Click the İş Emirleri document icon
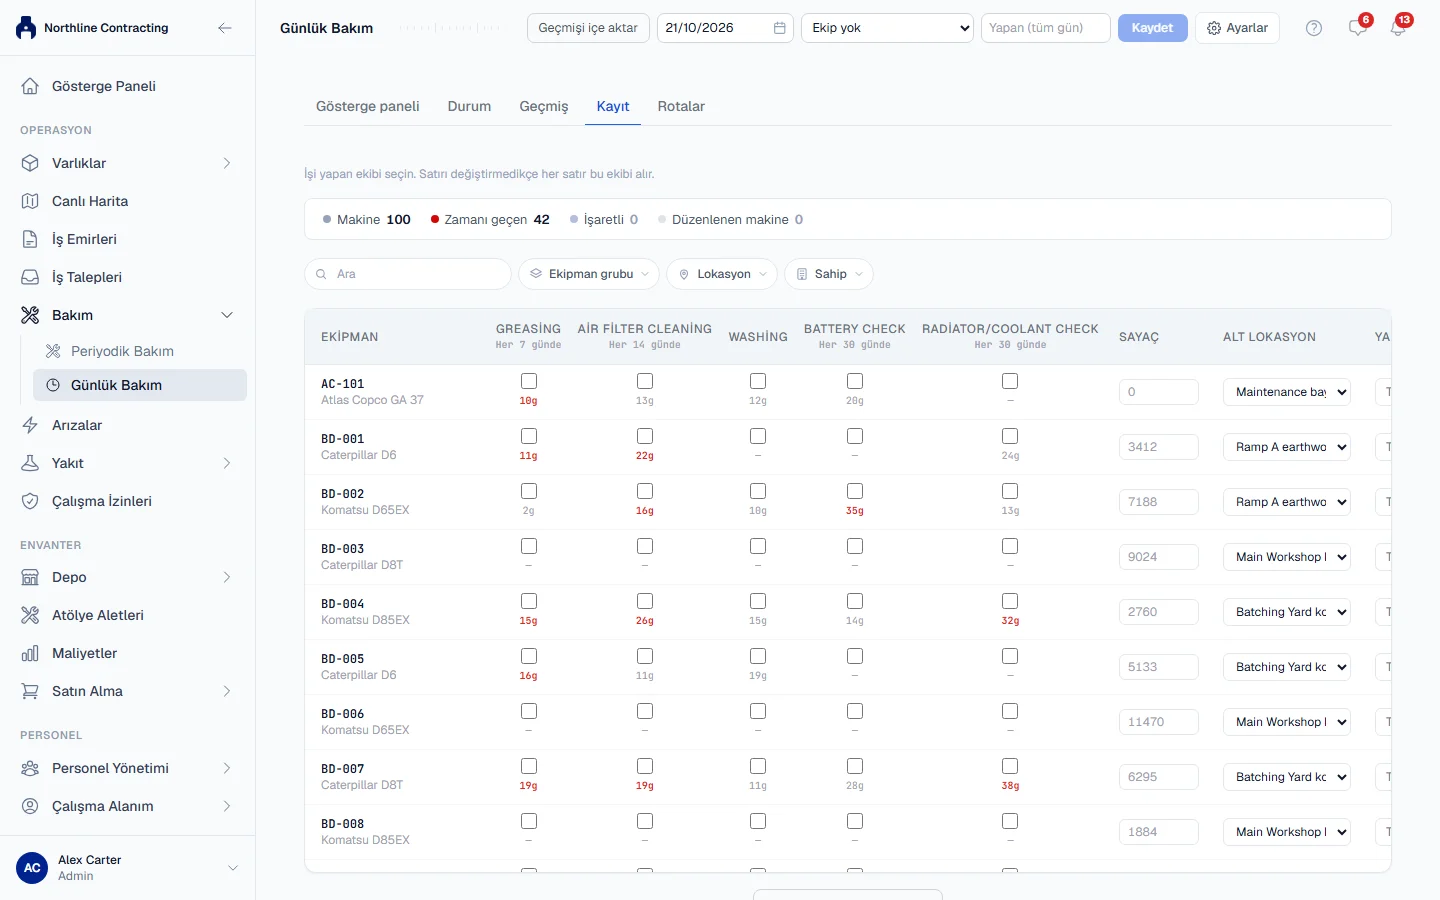The width and height of the screenshot is (1440, 900). (30, 239)
